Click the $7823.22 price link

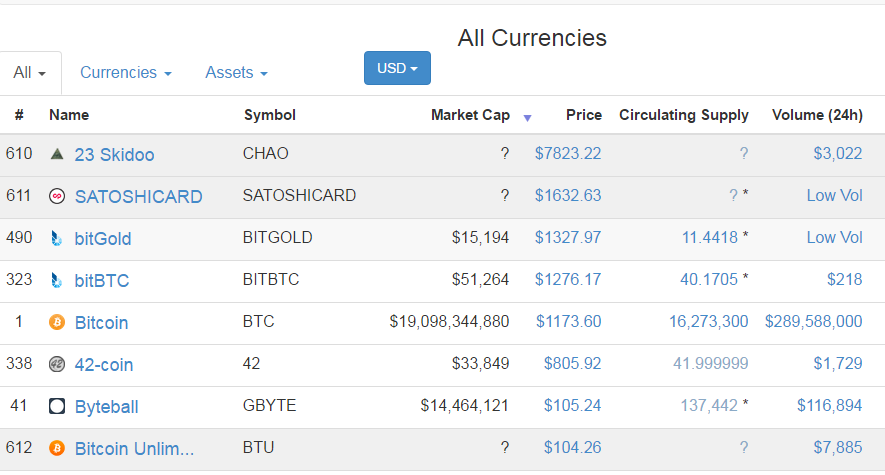[568, 153]
